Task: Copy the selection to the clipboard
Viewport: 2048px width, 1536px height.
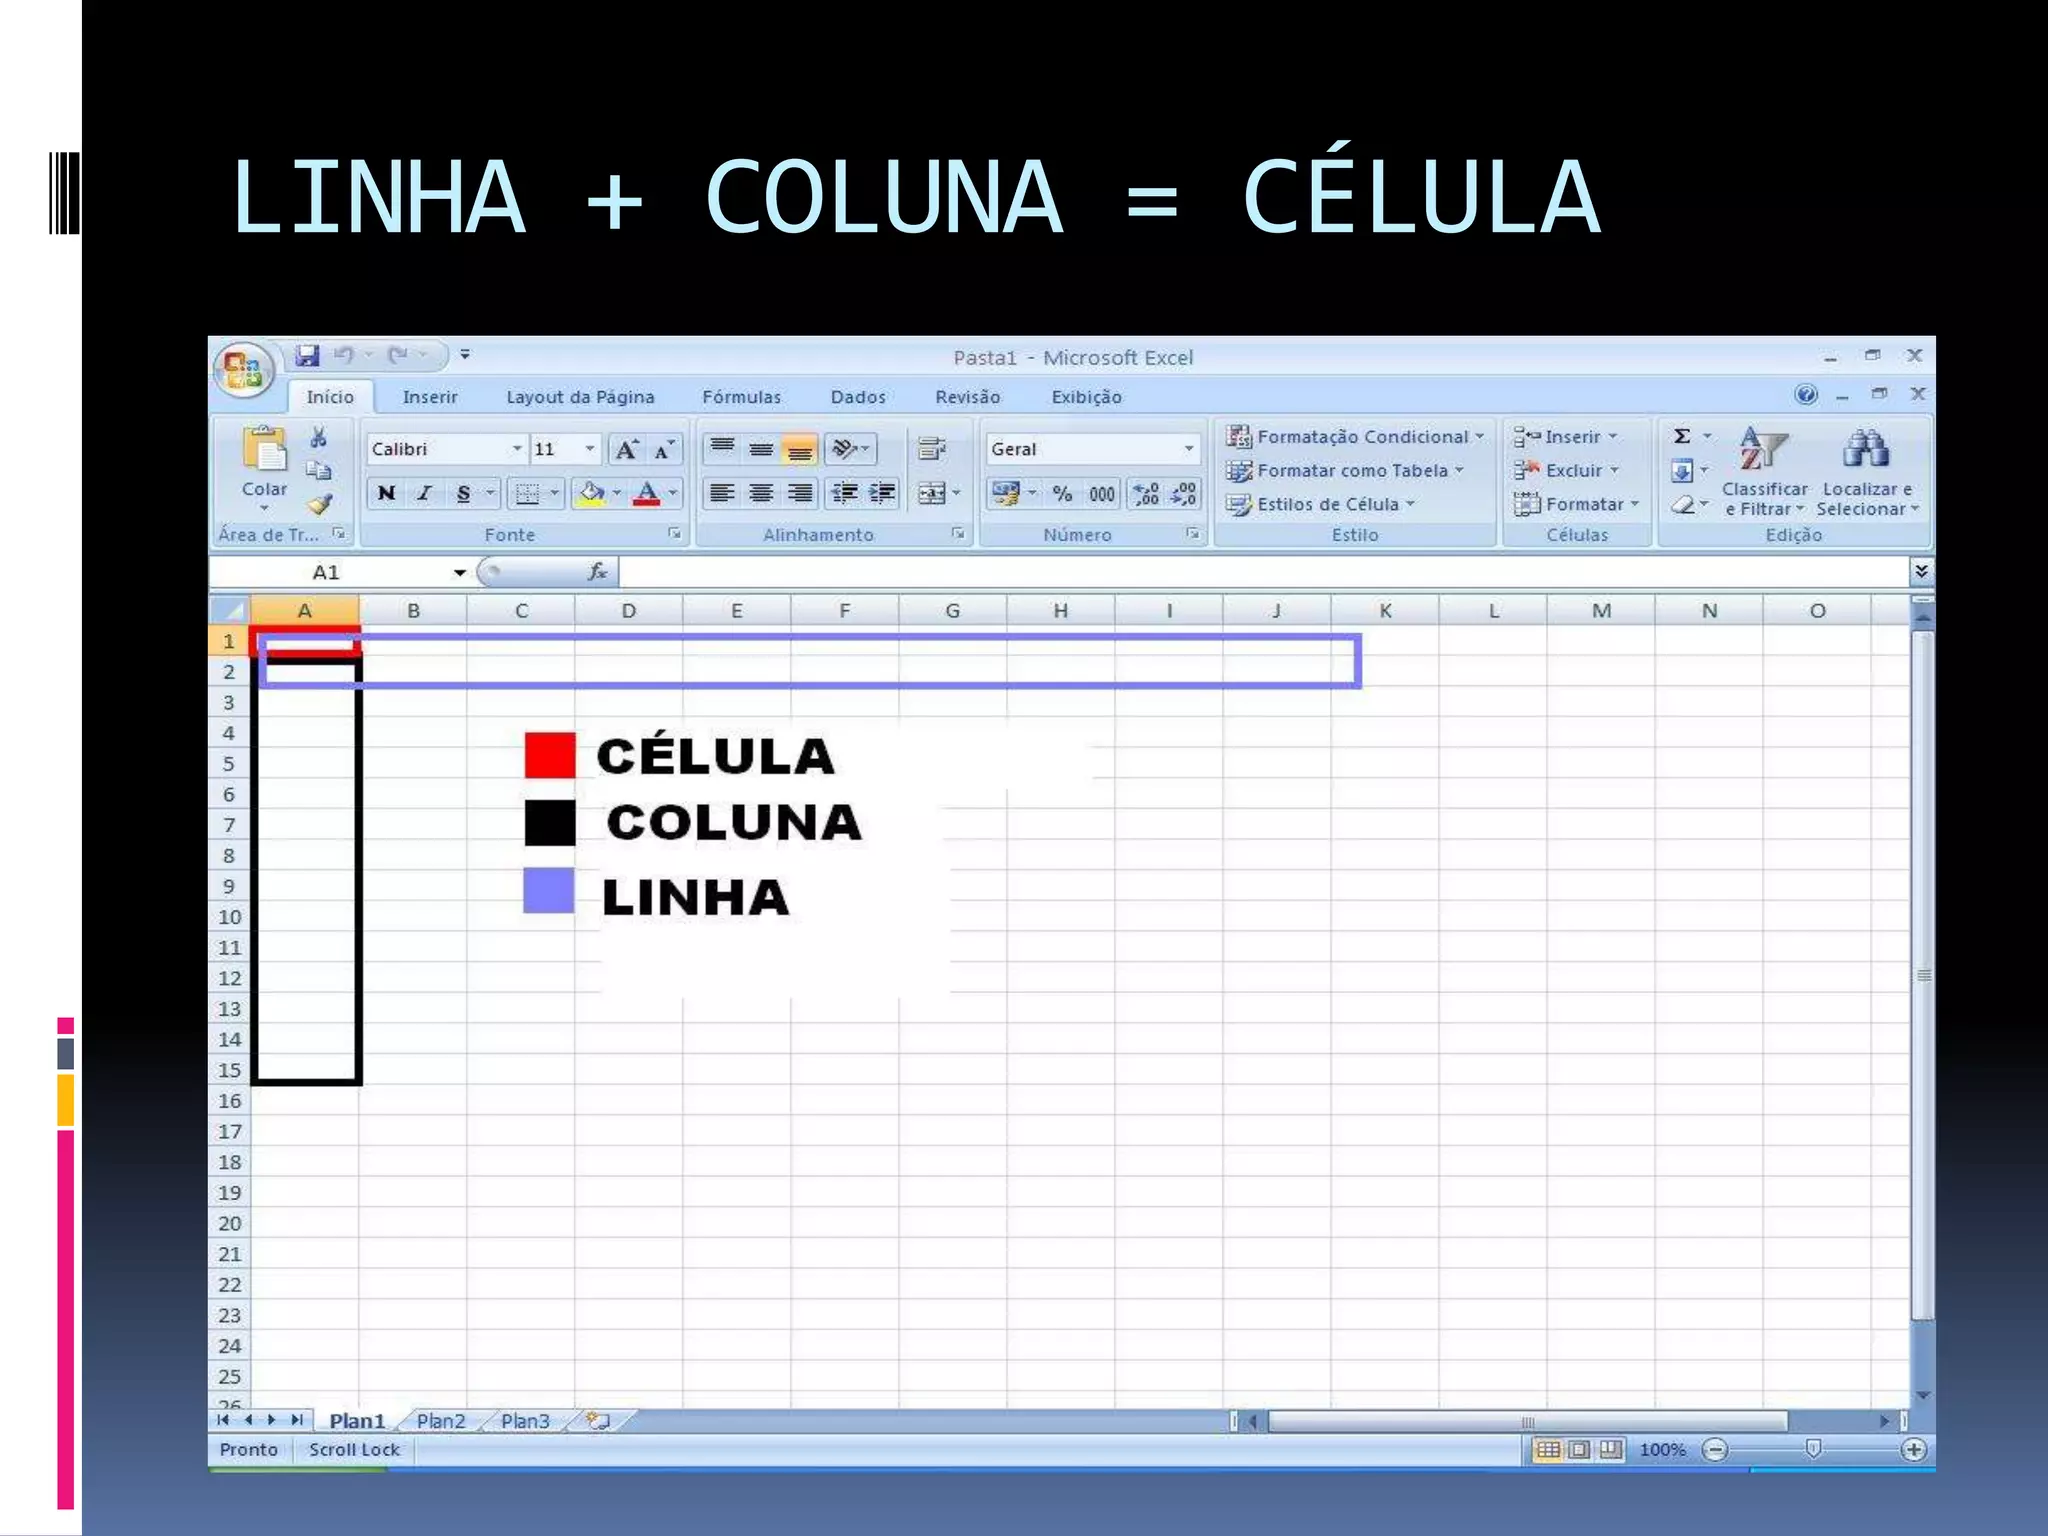Action: [x=318, y=470]
